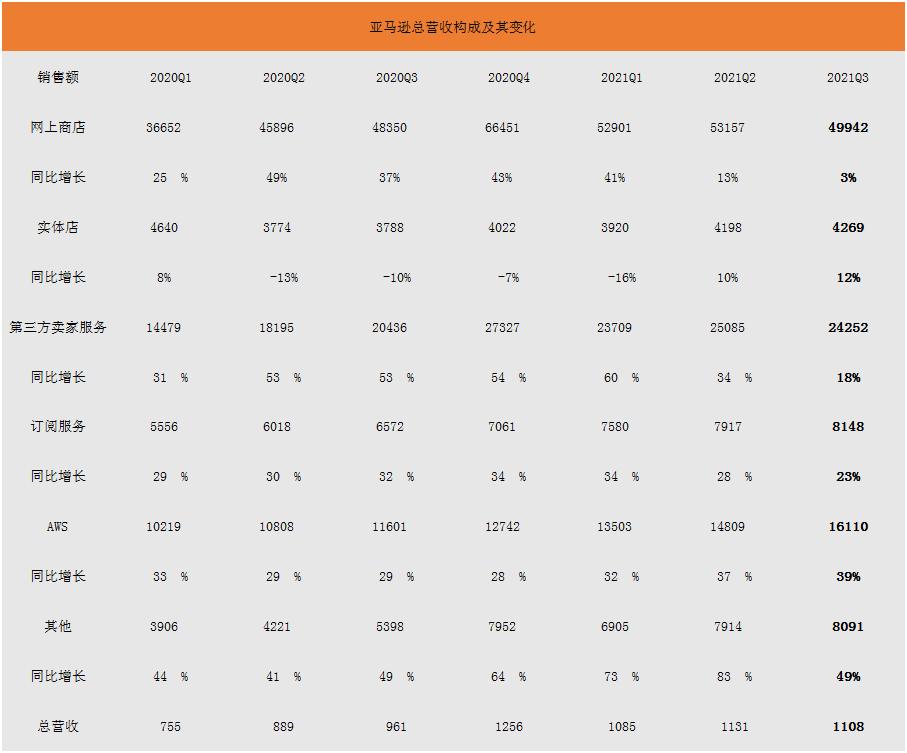Image resolution: width=907 pixels, height=753 pixels.
Task: Select the total revenue value 1256
Action: pyautogui.click(x=509, y=726)
